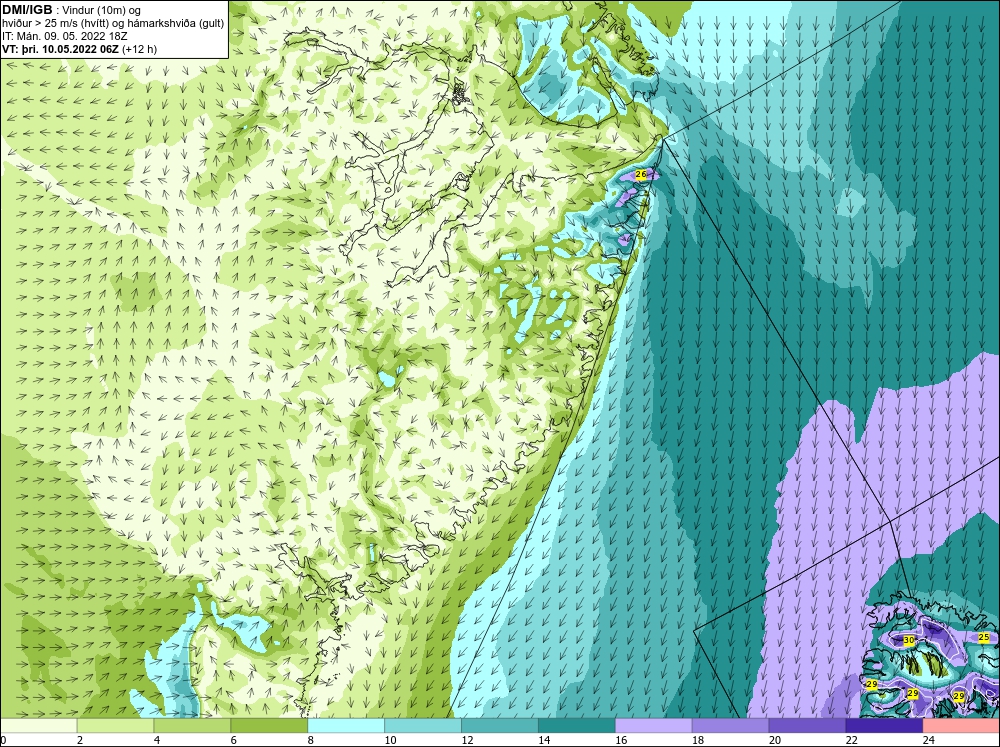
Task: Click the legend scale number 18
Action: (x=698, y=740)
